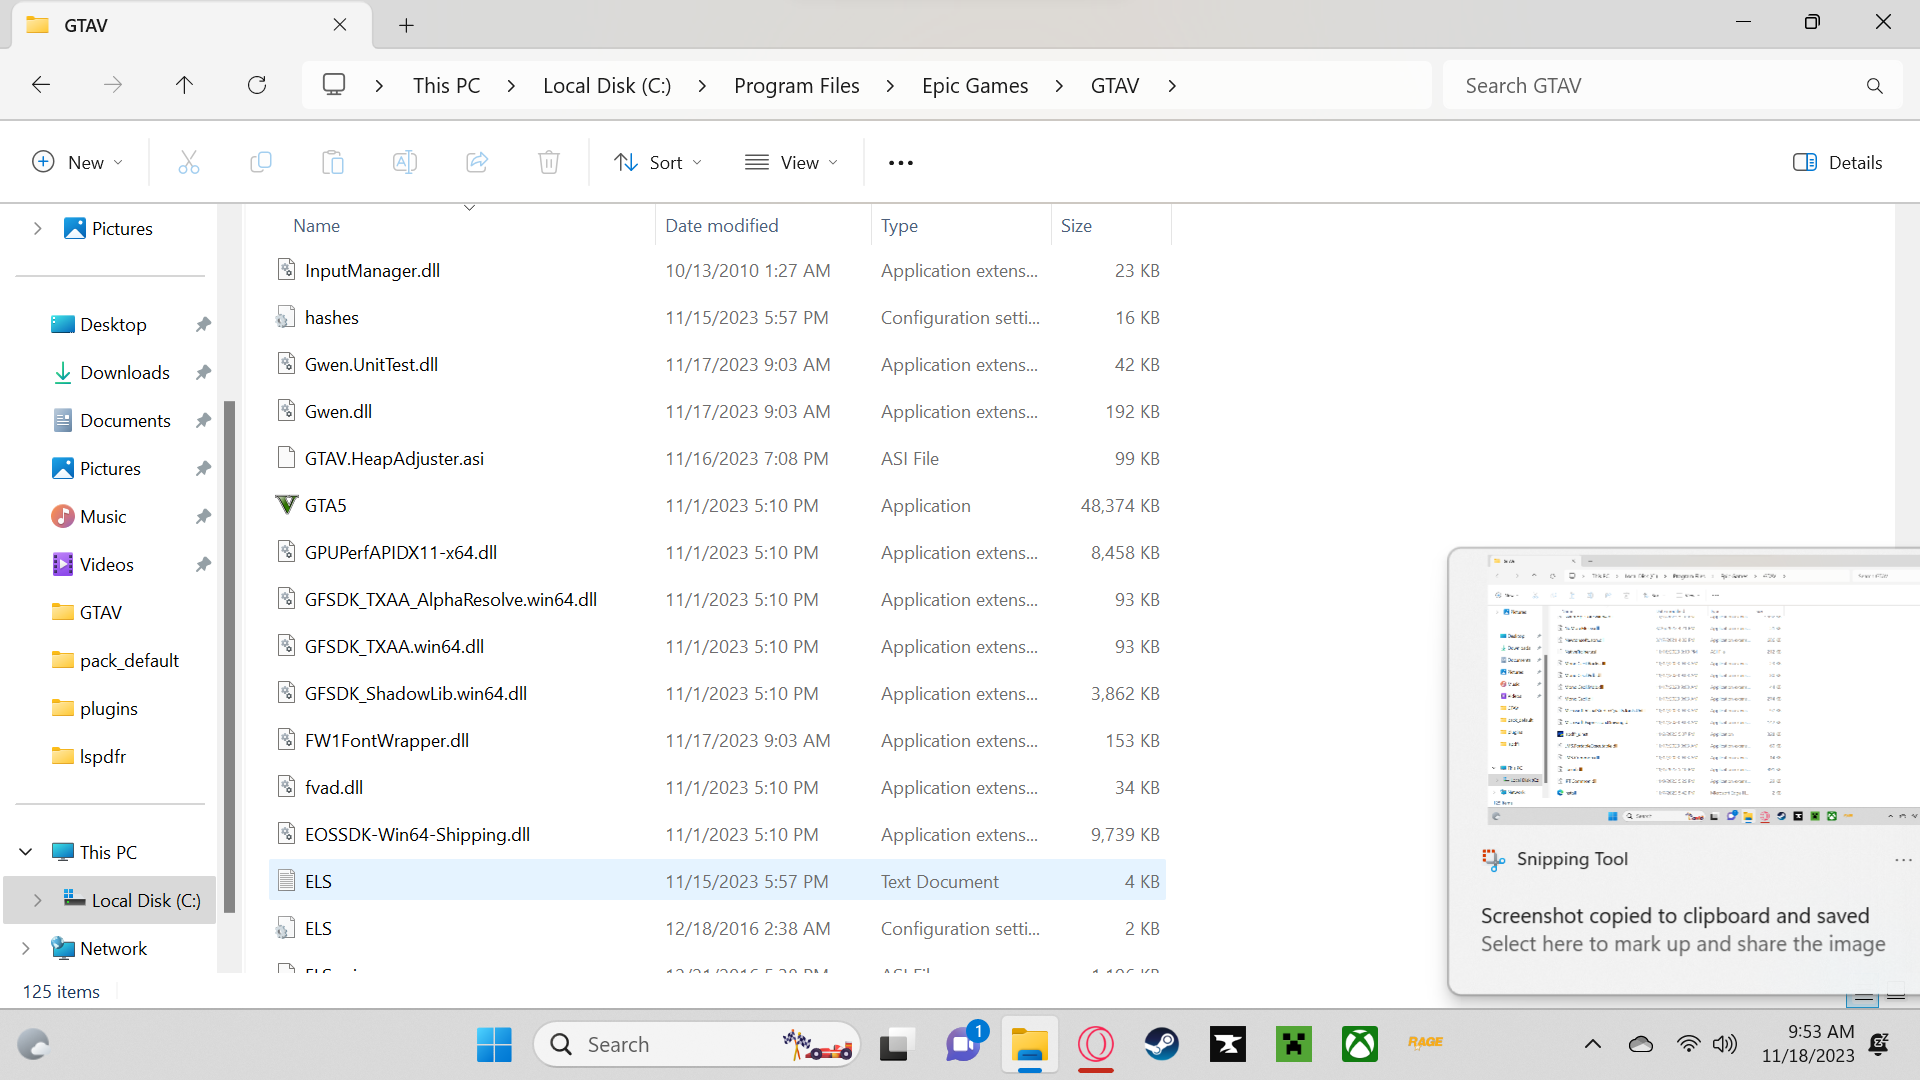Click the Share icon in toolbar

click(x=477, y=162)
